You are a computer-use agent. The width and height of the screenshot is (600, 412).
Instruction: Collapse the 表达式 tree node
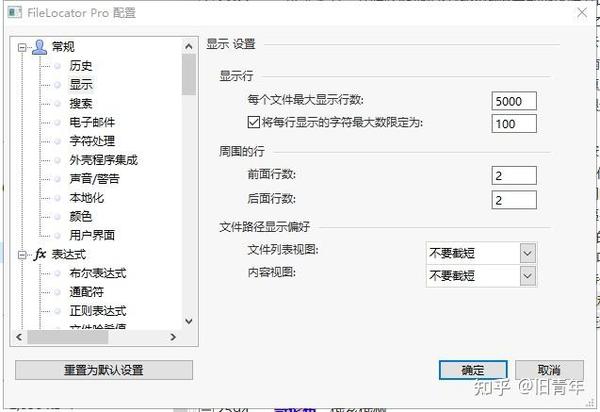point(23,255)
